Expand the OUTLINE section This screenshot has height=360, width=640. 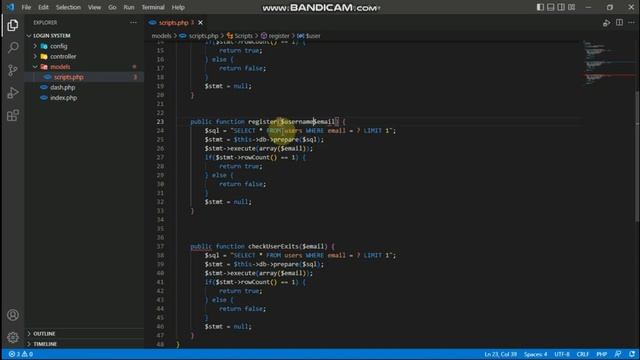(x=44, y=333)
